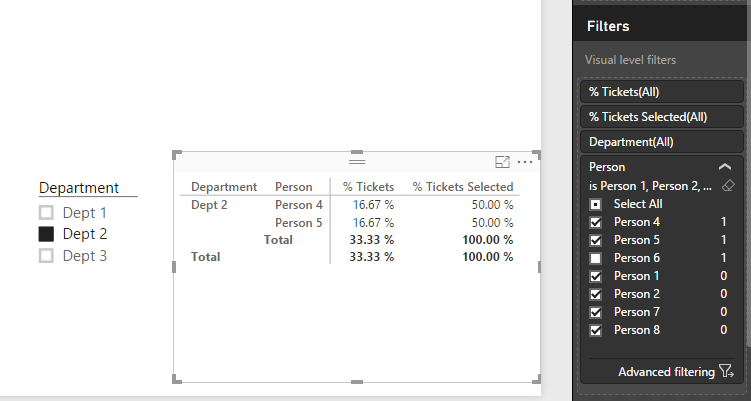751x401 pixels.
Task: Deselect Dept 2 in the Department slicer
Action: [x=46, y=234]
